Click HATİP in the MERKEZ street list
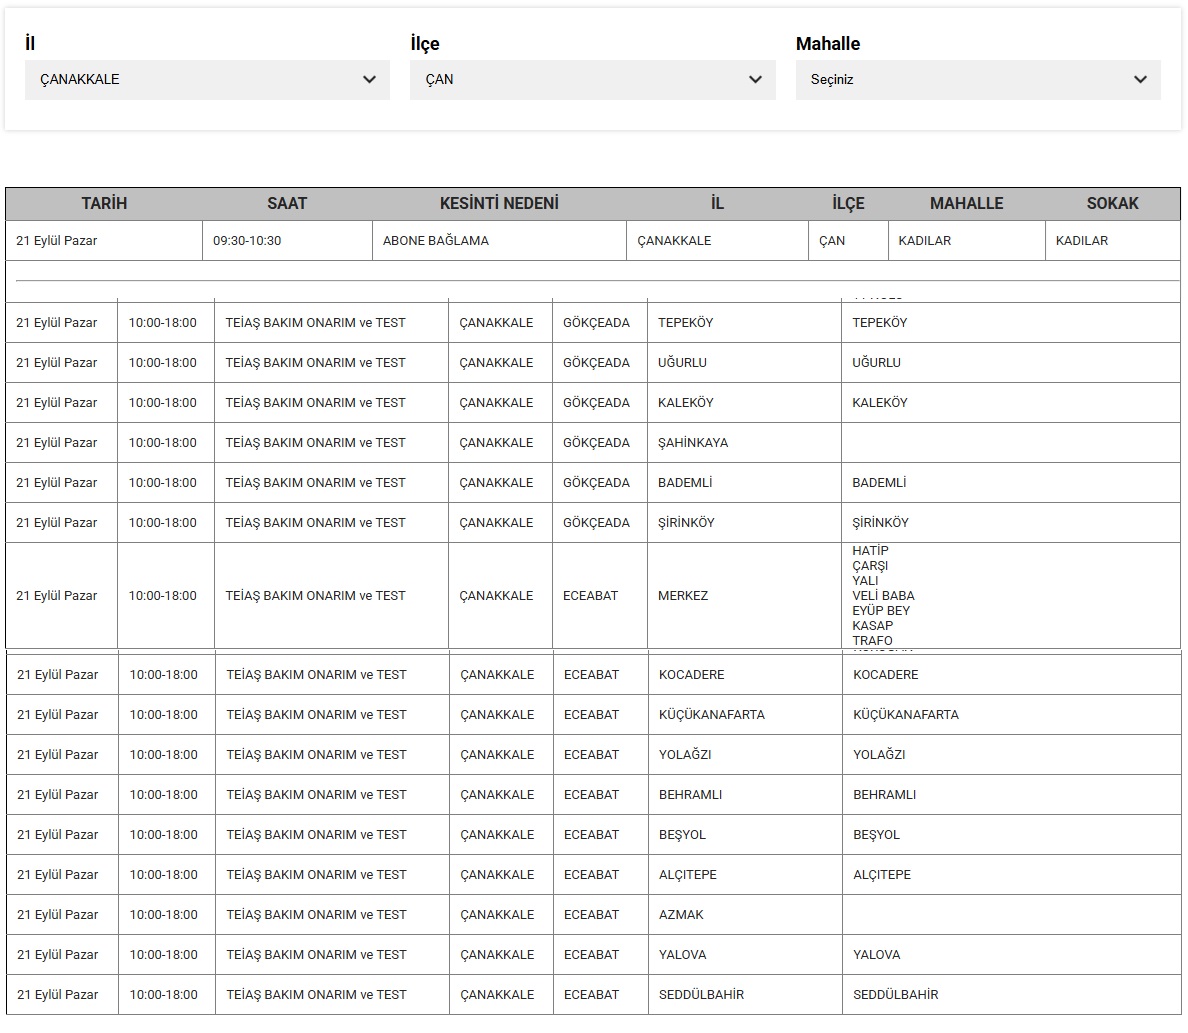Screen dimensions: 1188x1033 [x=871, y=551]
